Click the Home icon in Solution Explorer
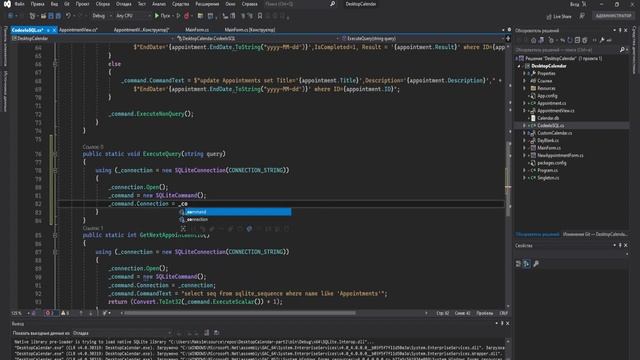 [x=533, y=40]
